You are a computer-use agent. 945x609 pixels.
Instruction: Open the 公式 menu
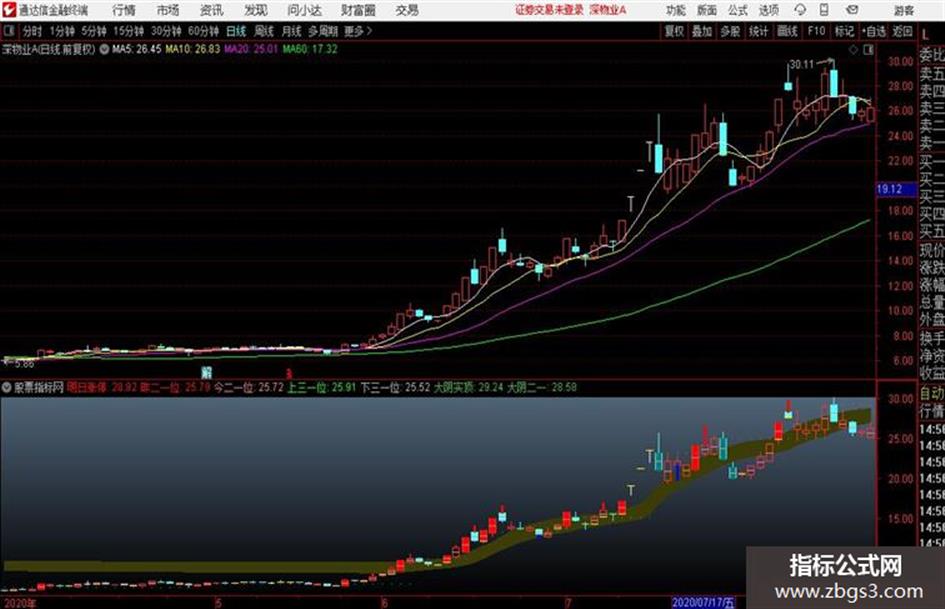pos(738,10)
